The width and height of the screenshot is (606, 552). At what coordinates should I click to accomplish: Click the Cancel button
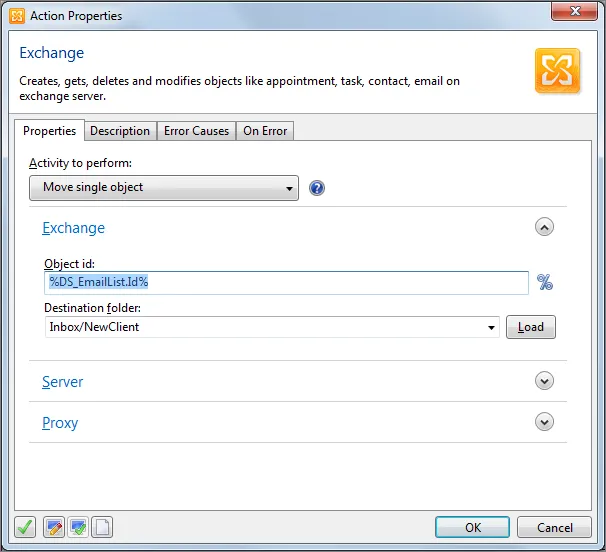pos(554,527)
